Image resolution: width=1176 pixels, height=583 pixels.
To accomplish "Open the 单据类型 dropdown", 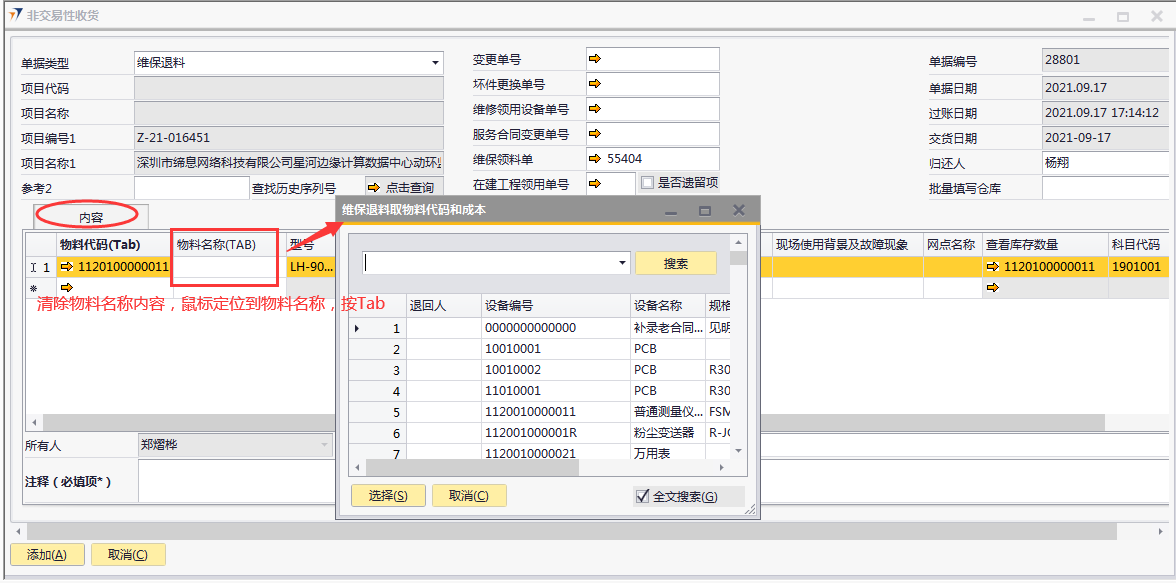I will point(435,63).
